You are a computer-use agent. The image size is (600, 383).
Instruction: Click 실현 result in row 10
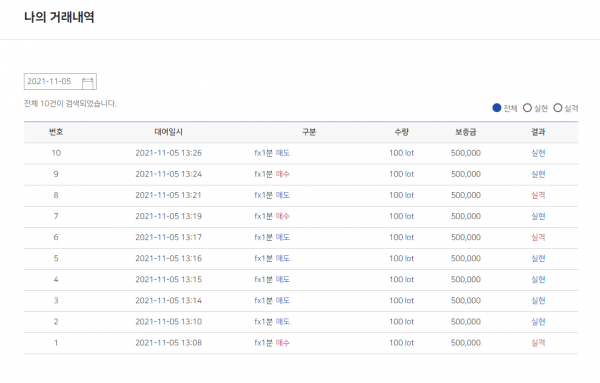tap(538, 153)
